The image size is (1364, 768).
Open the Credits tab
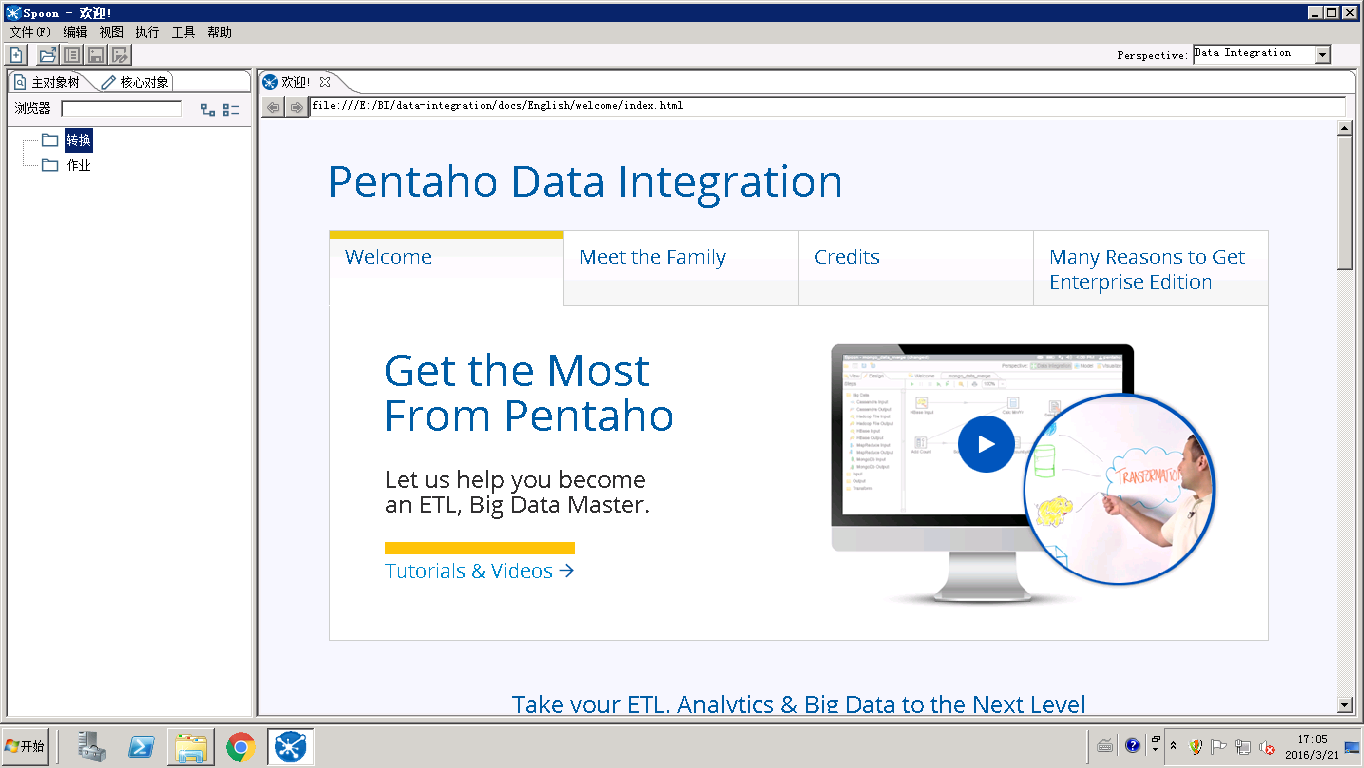916,268
